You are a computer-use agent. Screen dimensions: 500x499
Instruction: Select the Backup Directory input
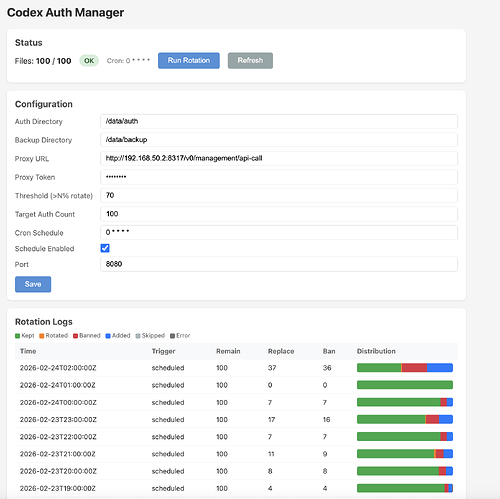tap(279, 140)
